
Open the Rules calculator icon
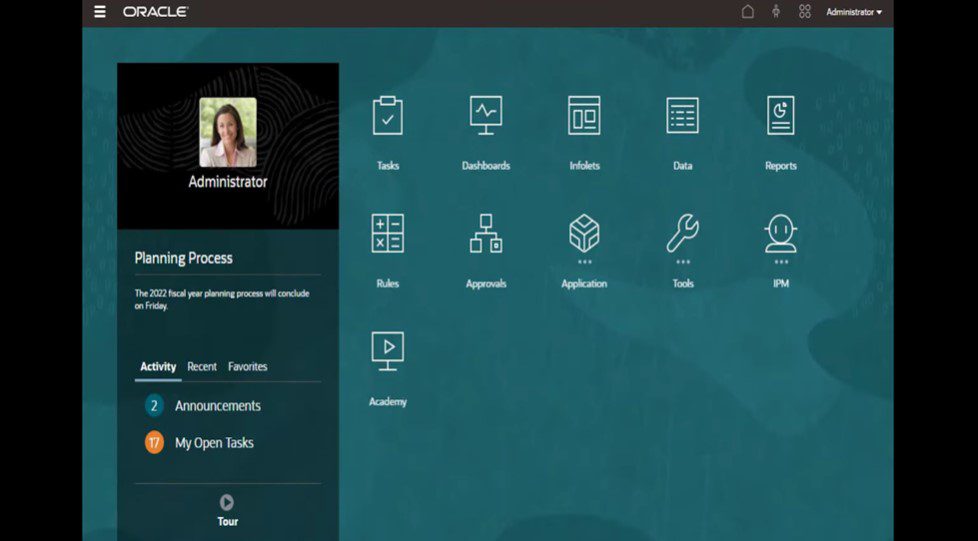tap(387, 233)
